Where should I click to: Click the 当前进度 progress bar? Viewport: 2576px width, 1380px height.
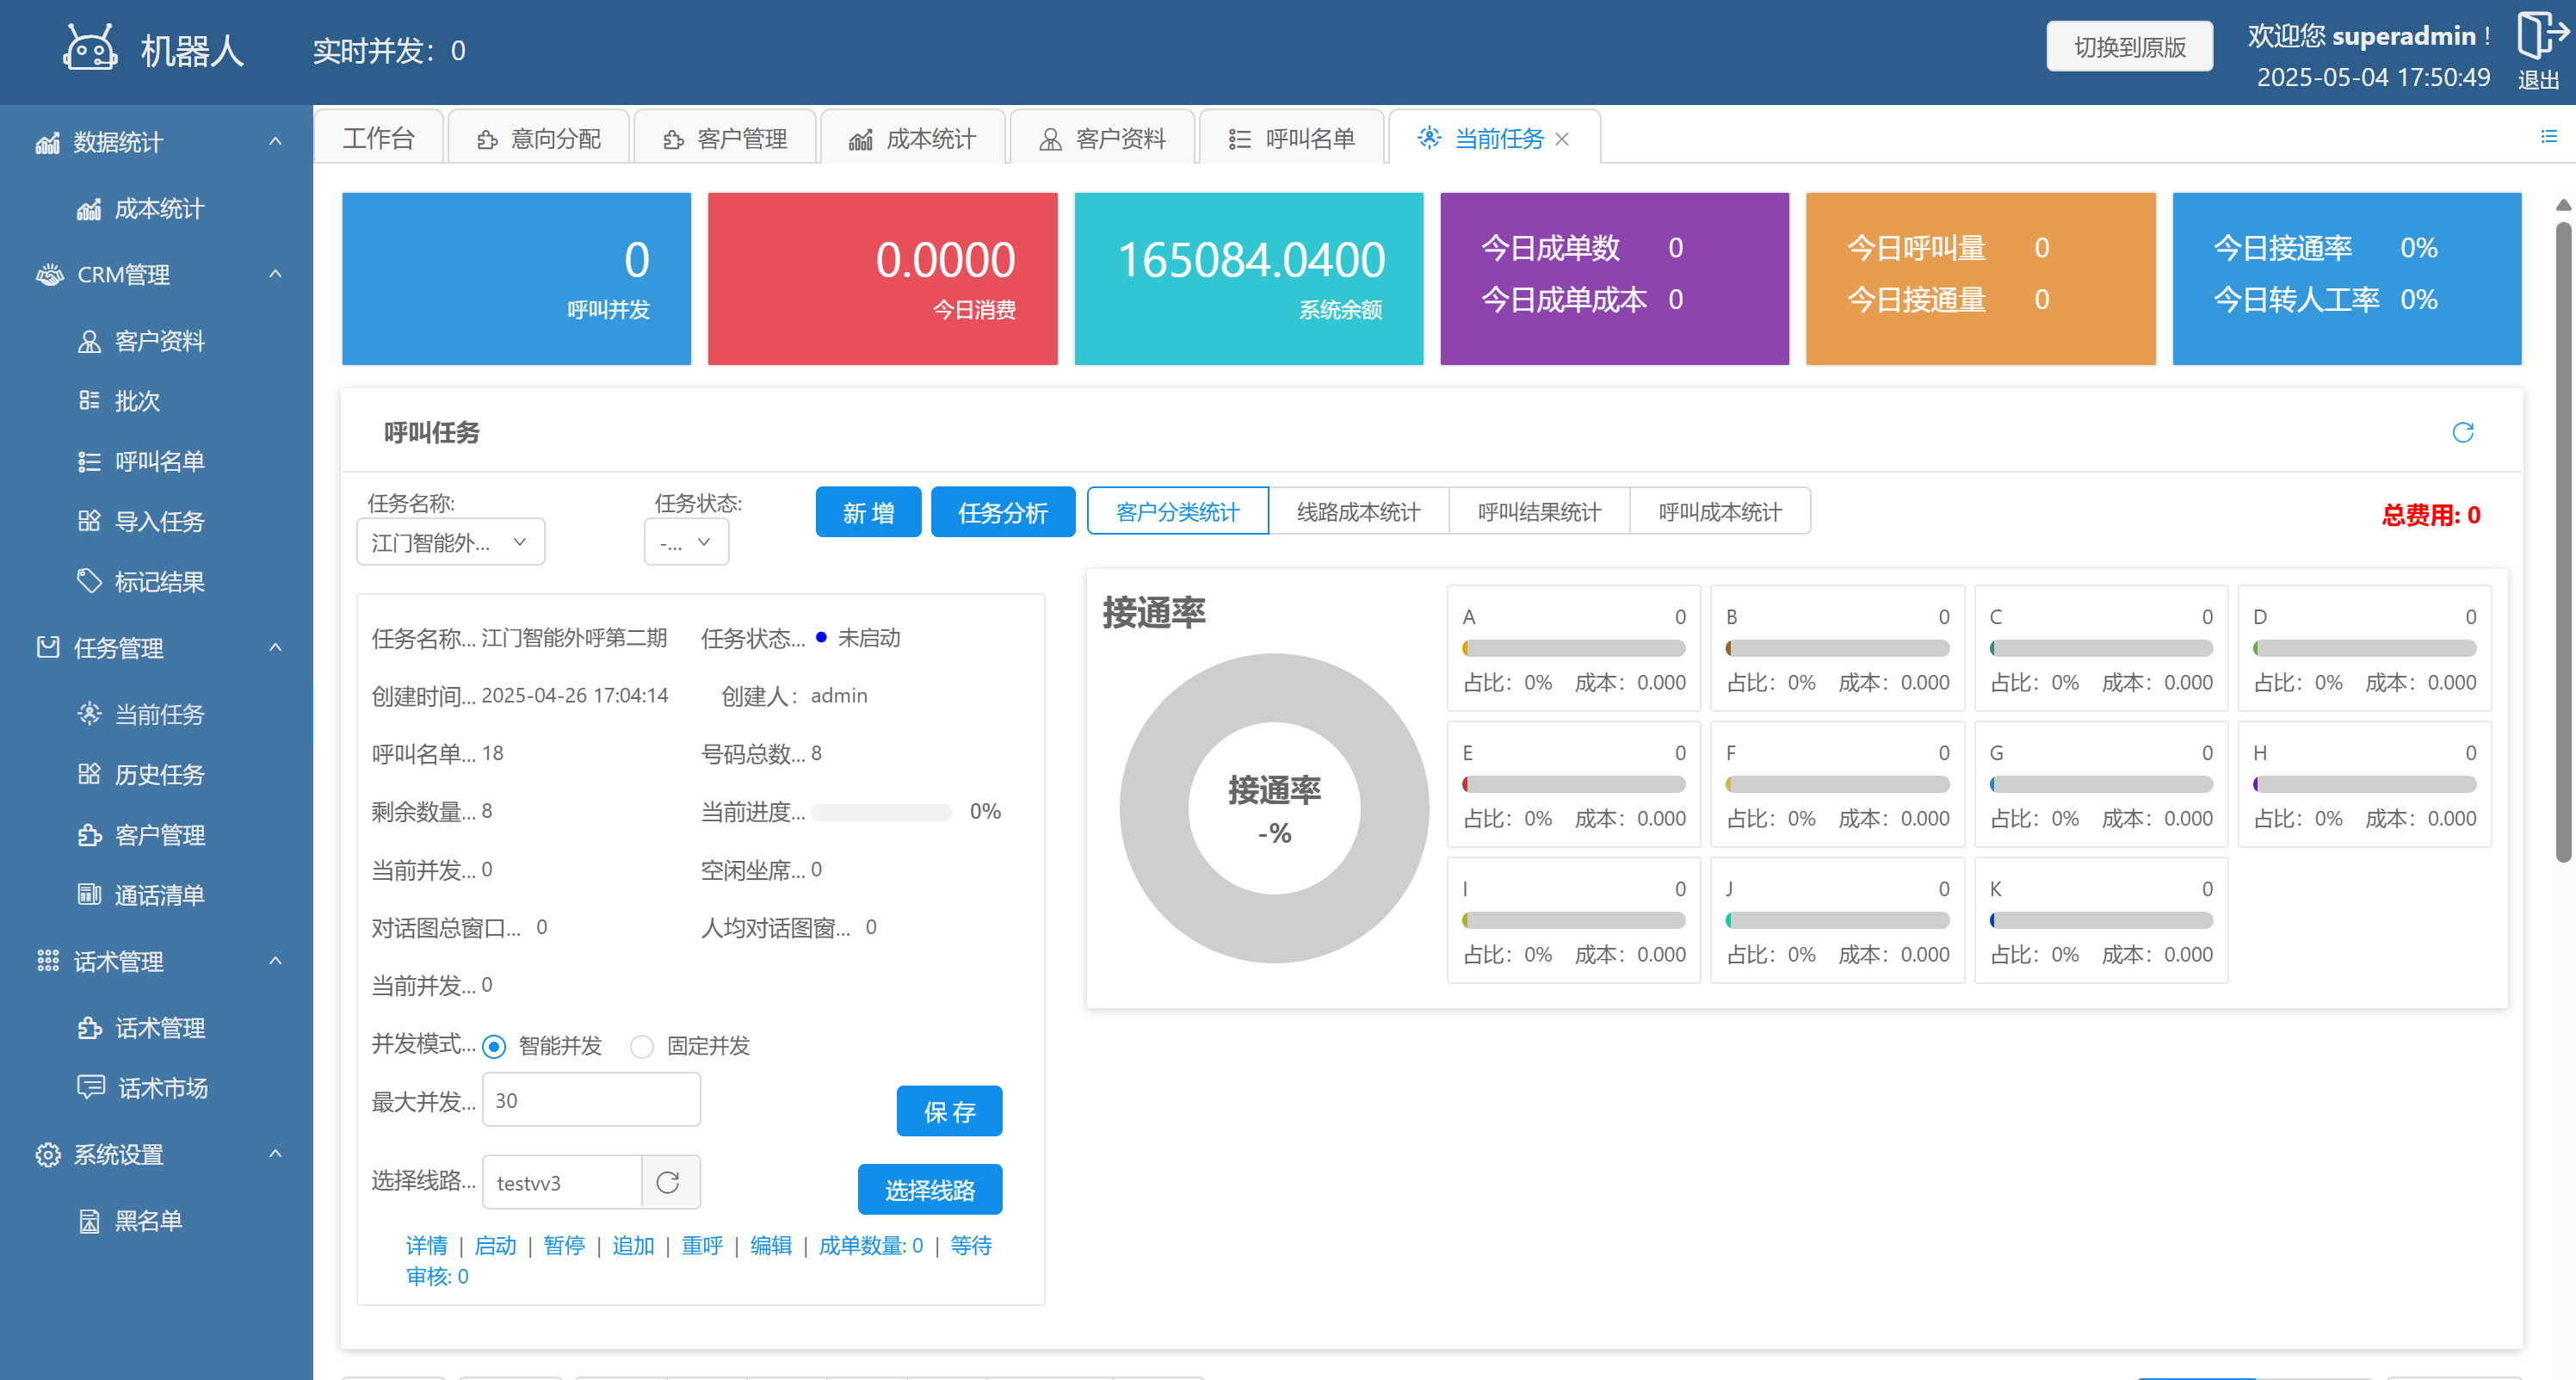point(881,812)
